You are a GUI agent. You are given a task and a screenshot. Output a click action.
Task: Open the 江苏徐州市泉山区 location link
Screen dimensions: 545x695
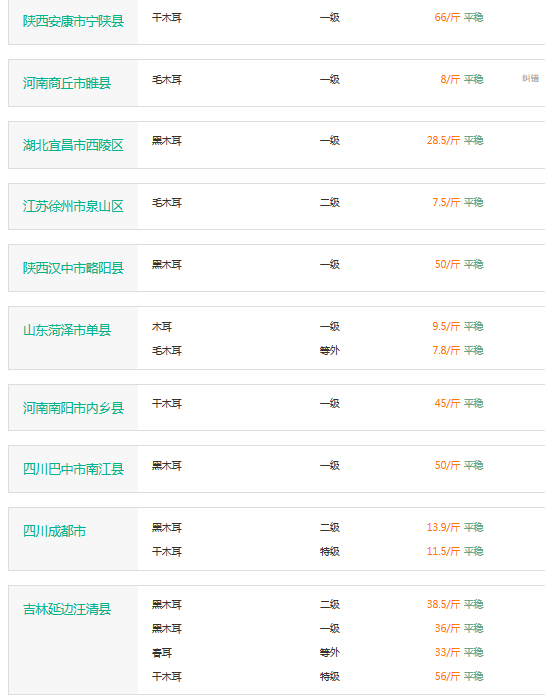coord(73,206)
